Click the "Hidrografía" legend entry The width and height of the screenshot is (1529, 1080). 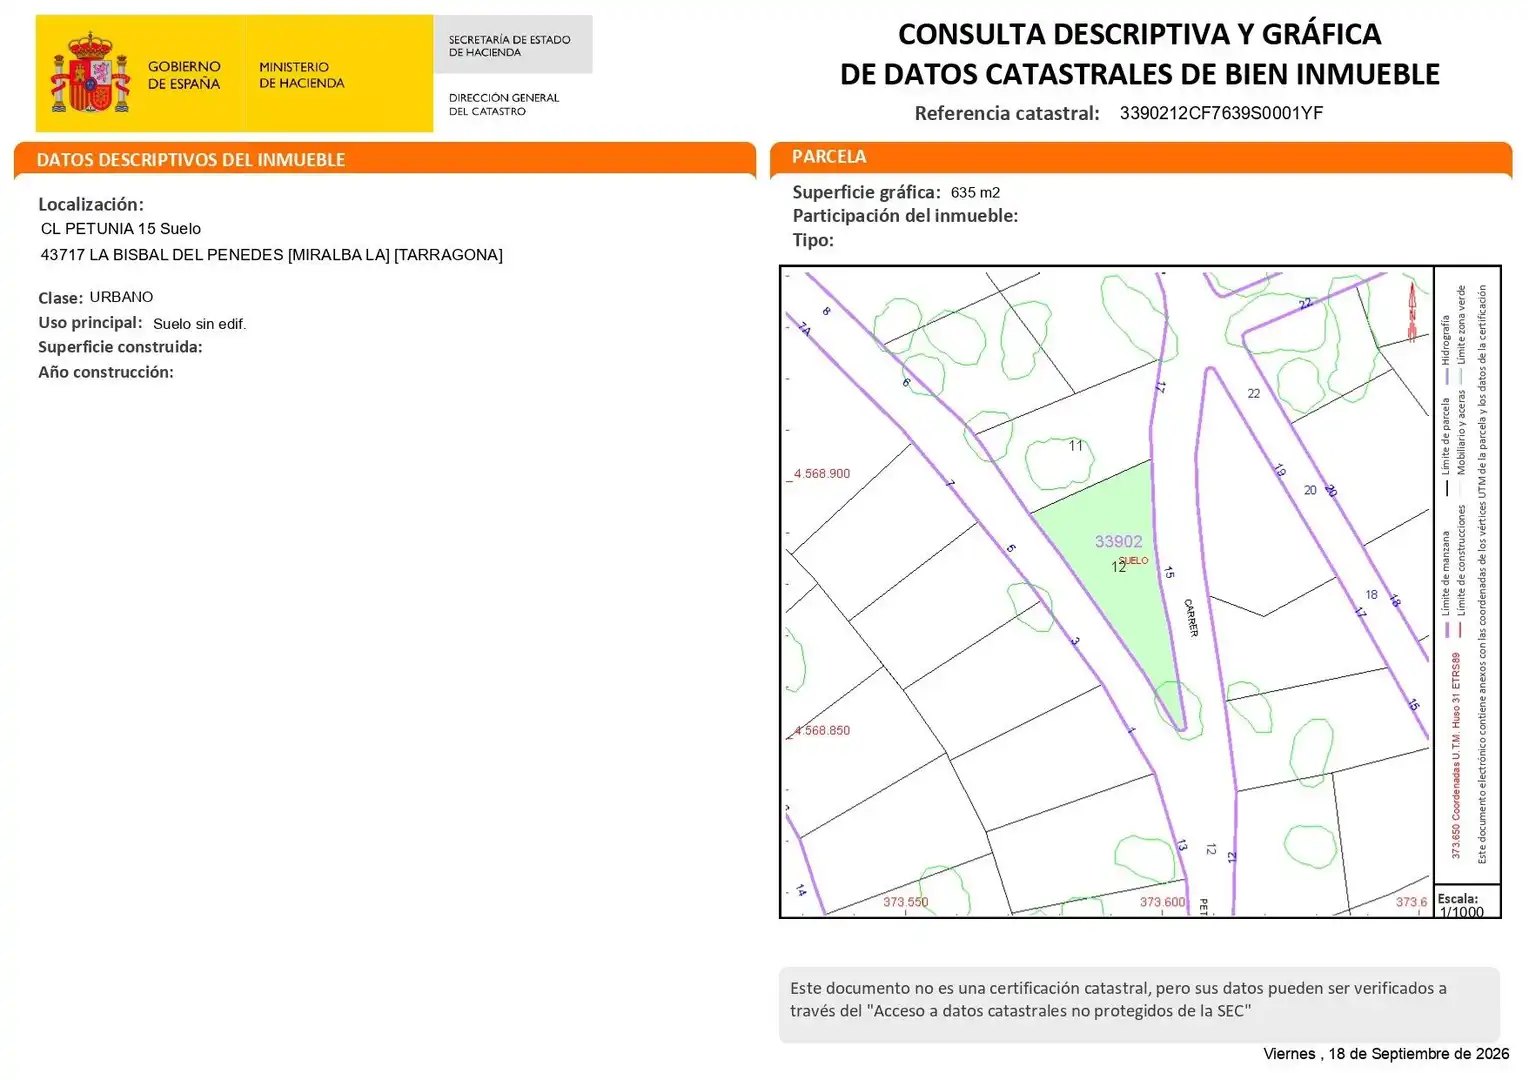(x=1446, y=351)
